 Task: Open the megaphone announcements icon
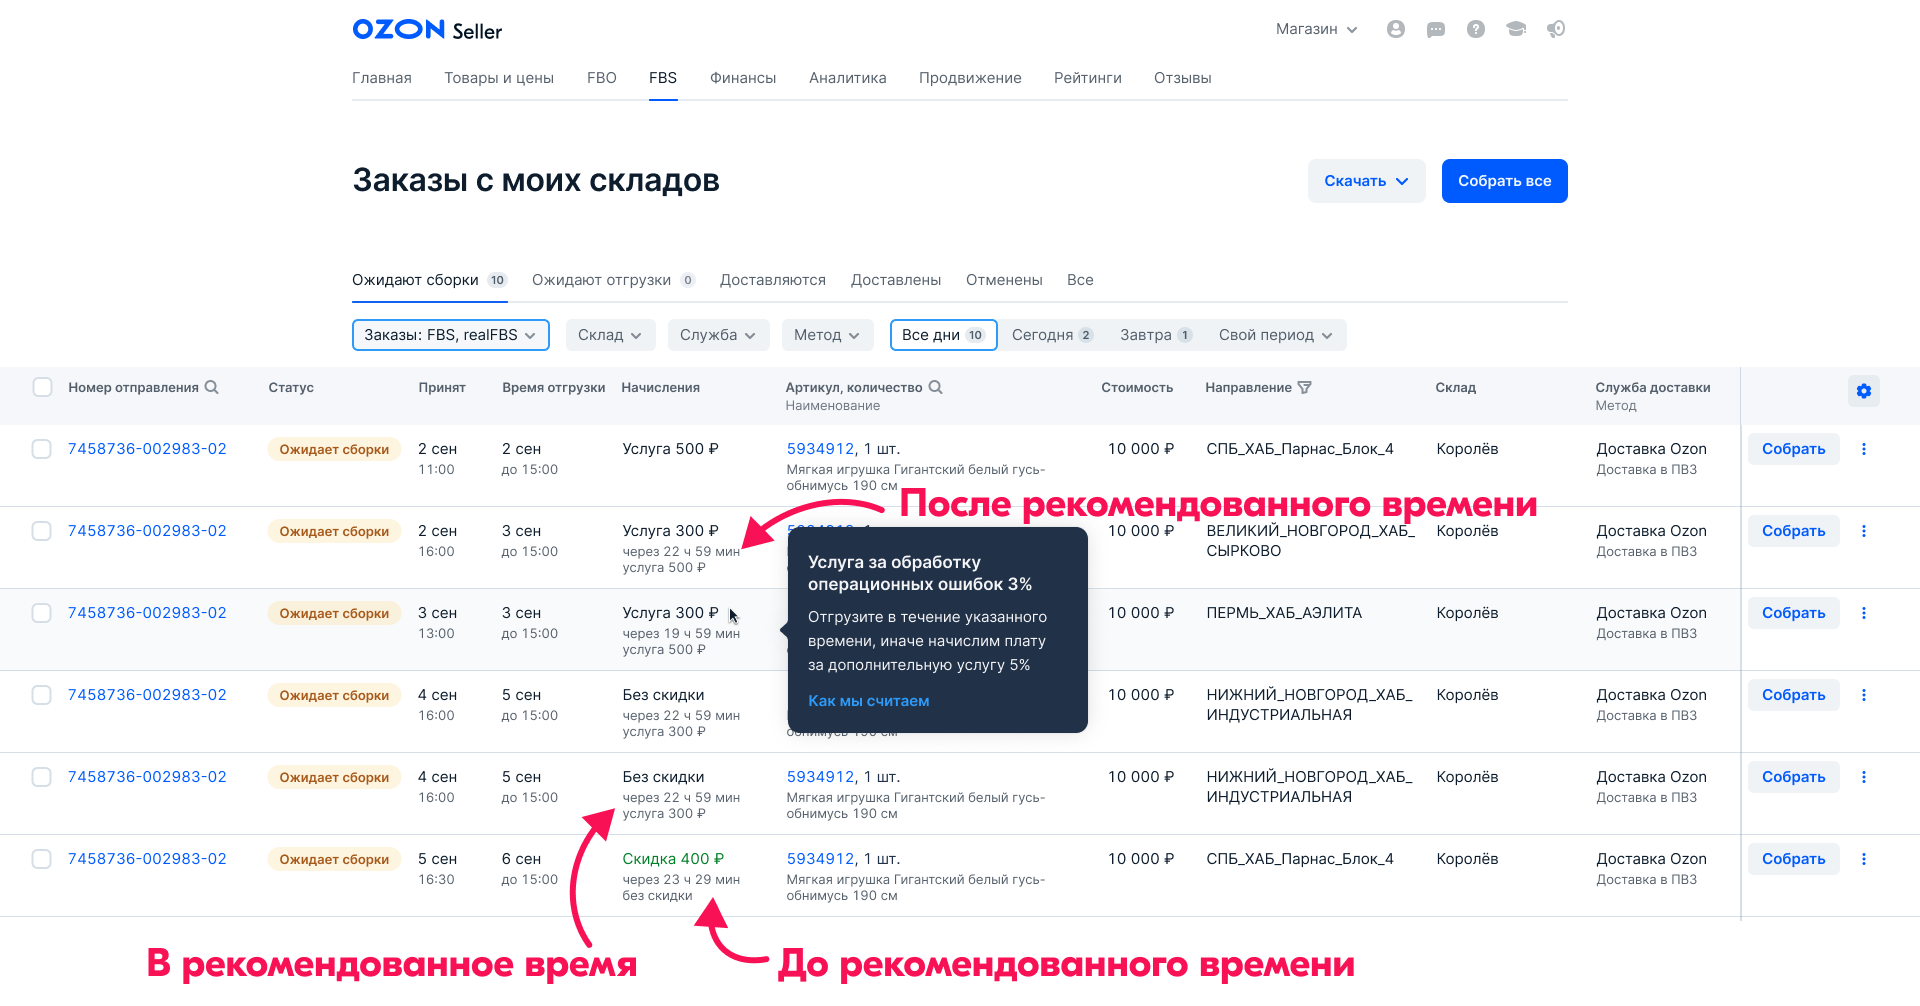pos(1556,29)
